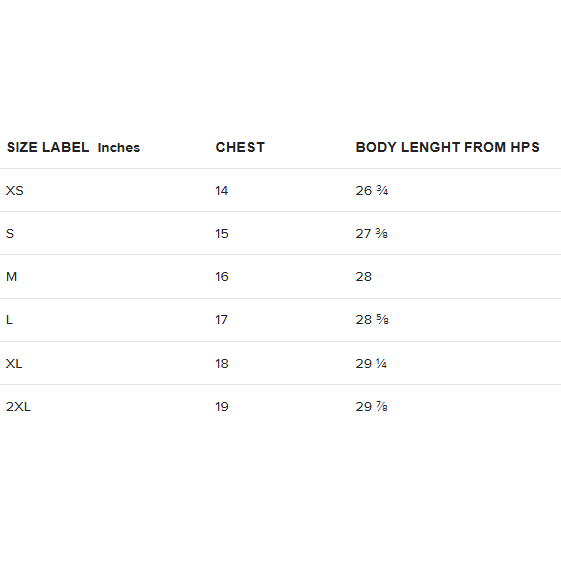Select body length 29 ⅞

tap(372, 406)
